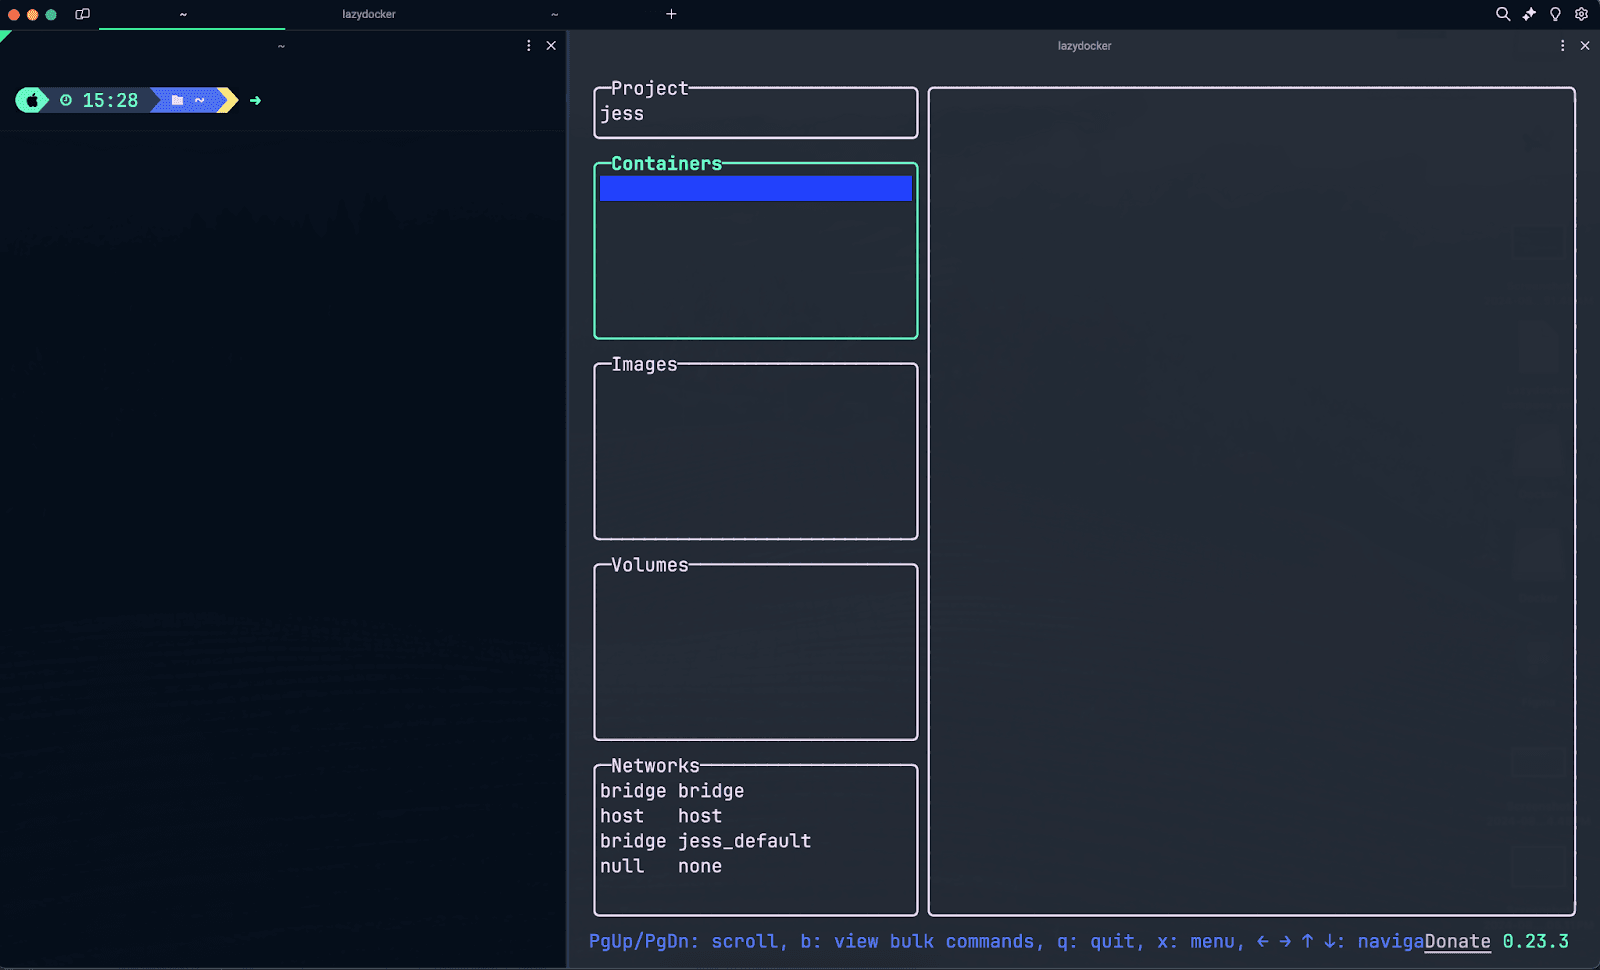This screenshot has height=970, width=1600.
Task: Switch to the lazydocker tab in the tab bar
Action: pyautogui.click(x=369, y=14)
